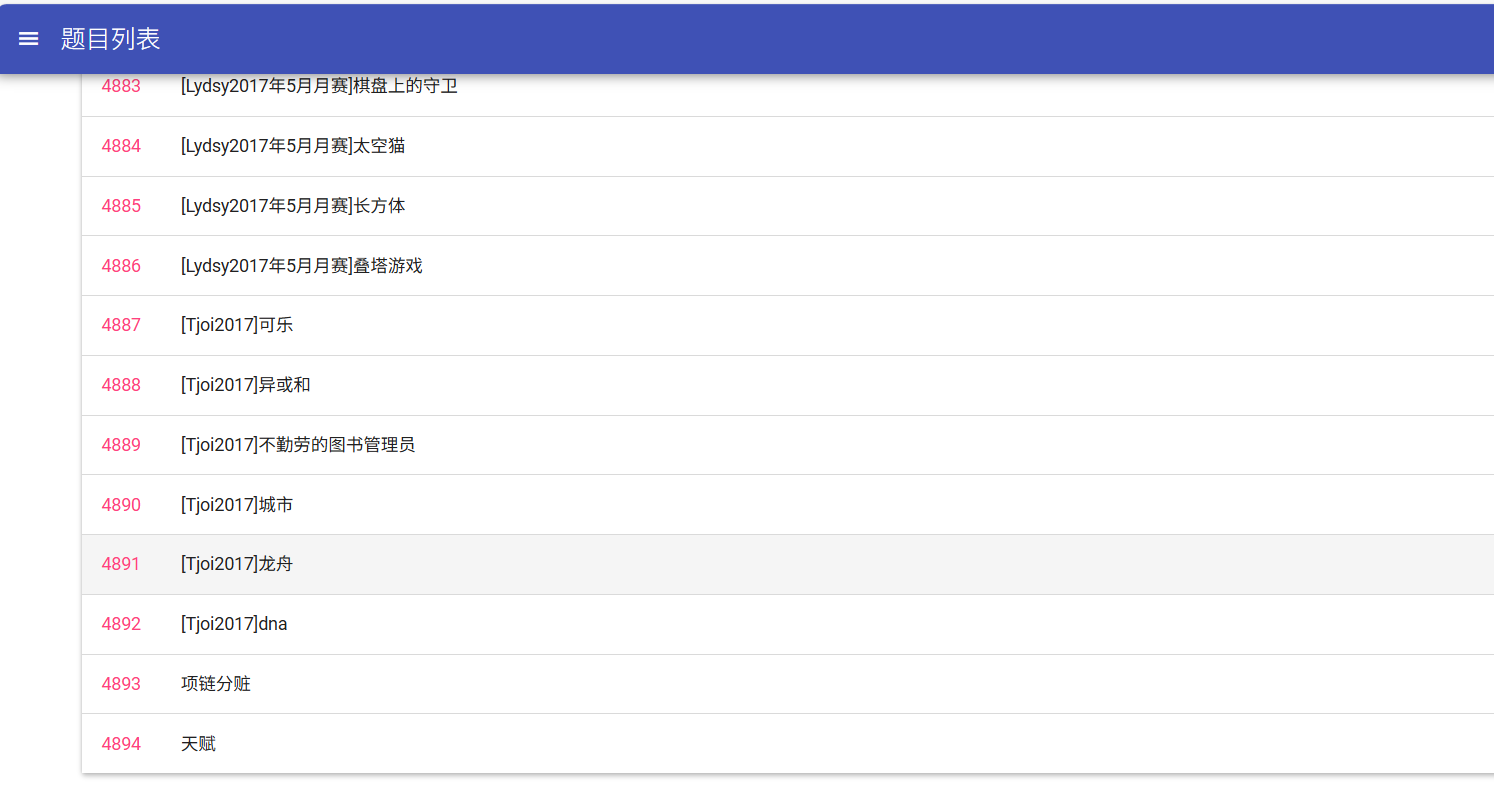Open the hamburger navigation menu
The width and height of the screenshot is (1494, 811).
click(29, 39)
